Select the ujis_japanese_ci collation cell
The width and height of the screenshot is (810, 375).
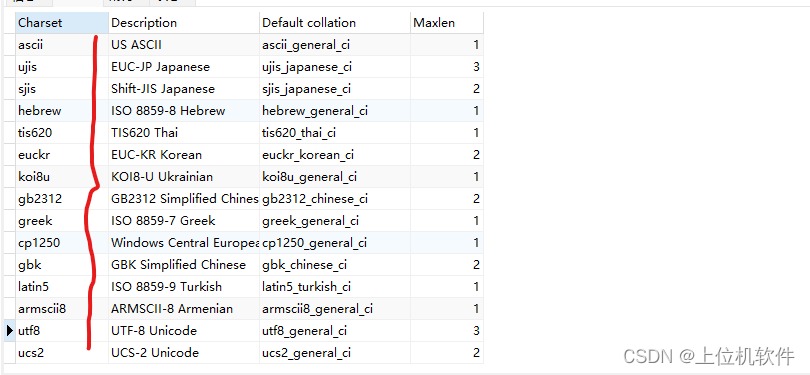click(335, 67)
